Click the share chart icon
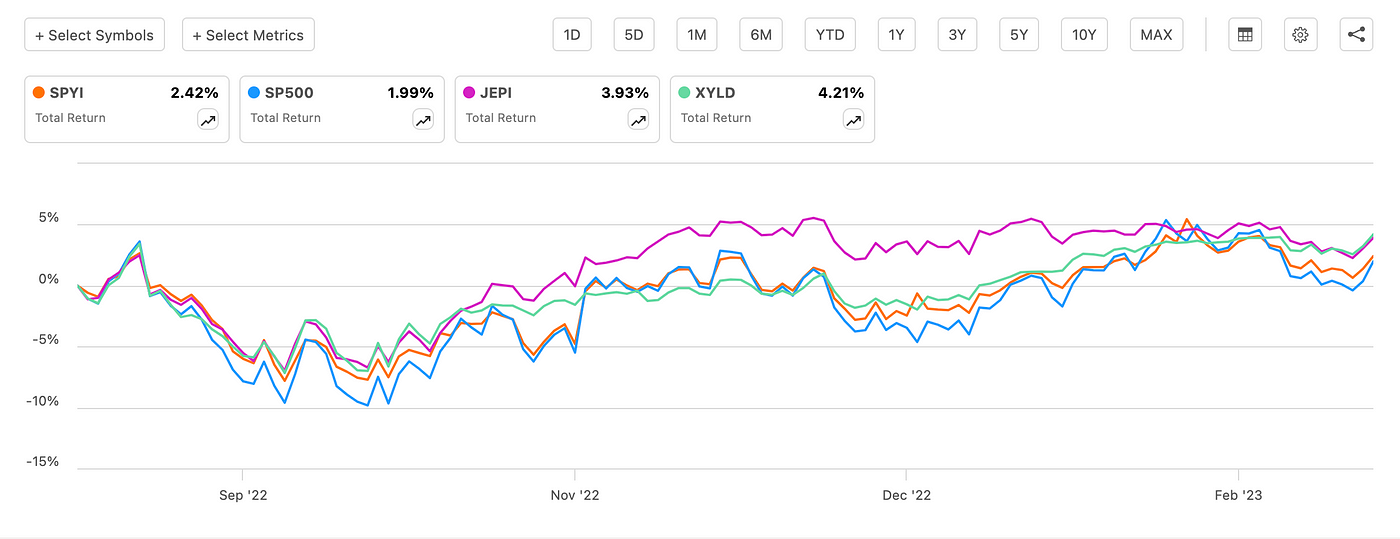 (x=1356, y=35)
